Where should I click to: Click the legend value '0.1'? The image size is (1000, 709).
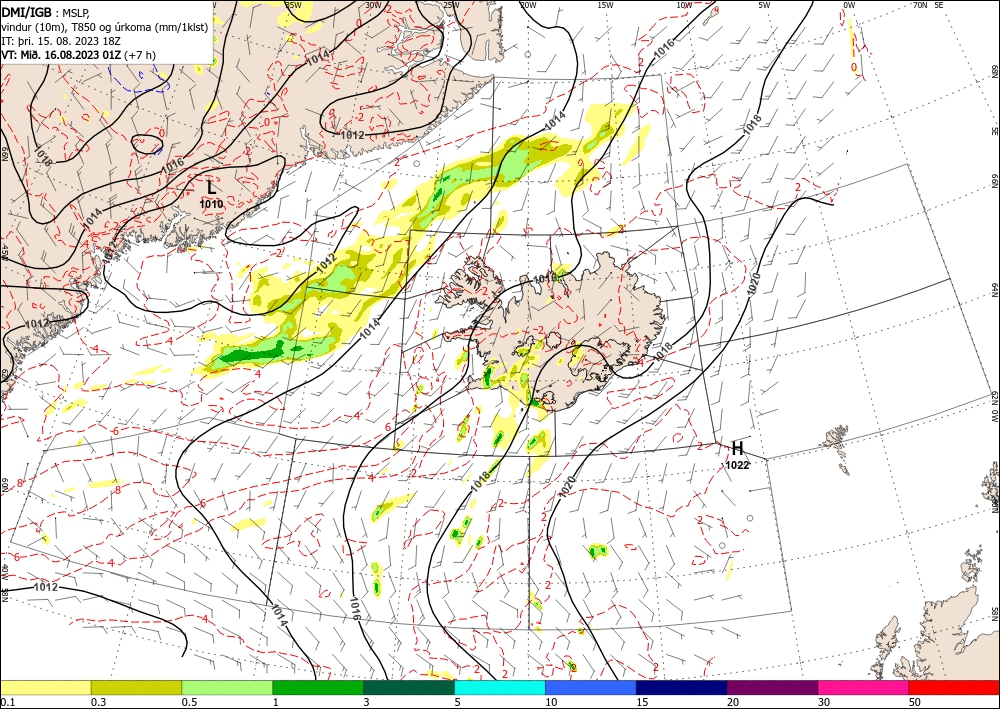[x=8, y=702]
